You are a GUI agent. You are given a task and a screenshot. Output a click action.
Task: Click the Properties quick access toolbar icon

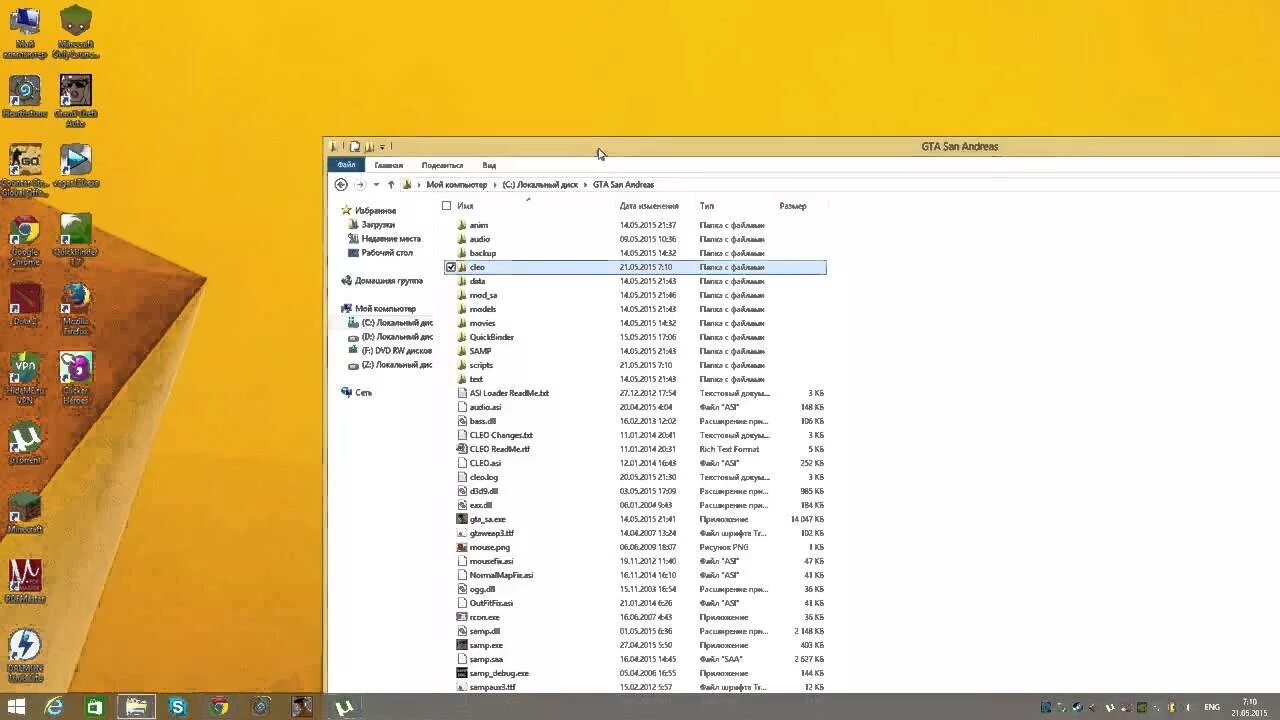(354, 147)
